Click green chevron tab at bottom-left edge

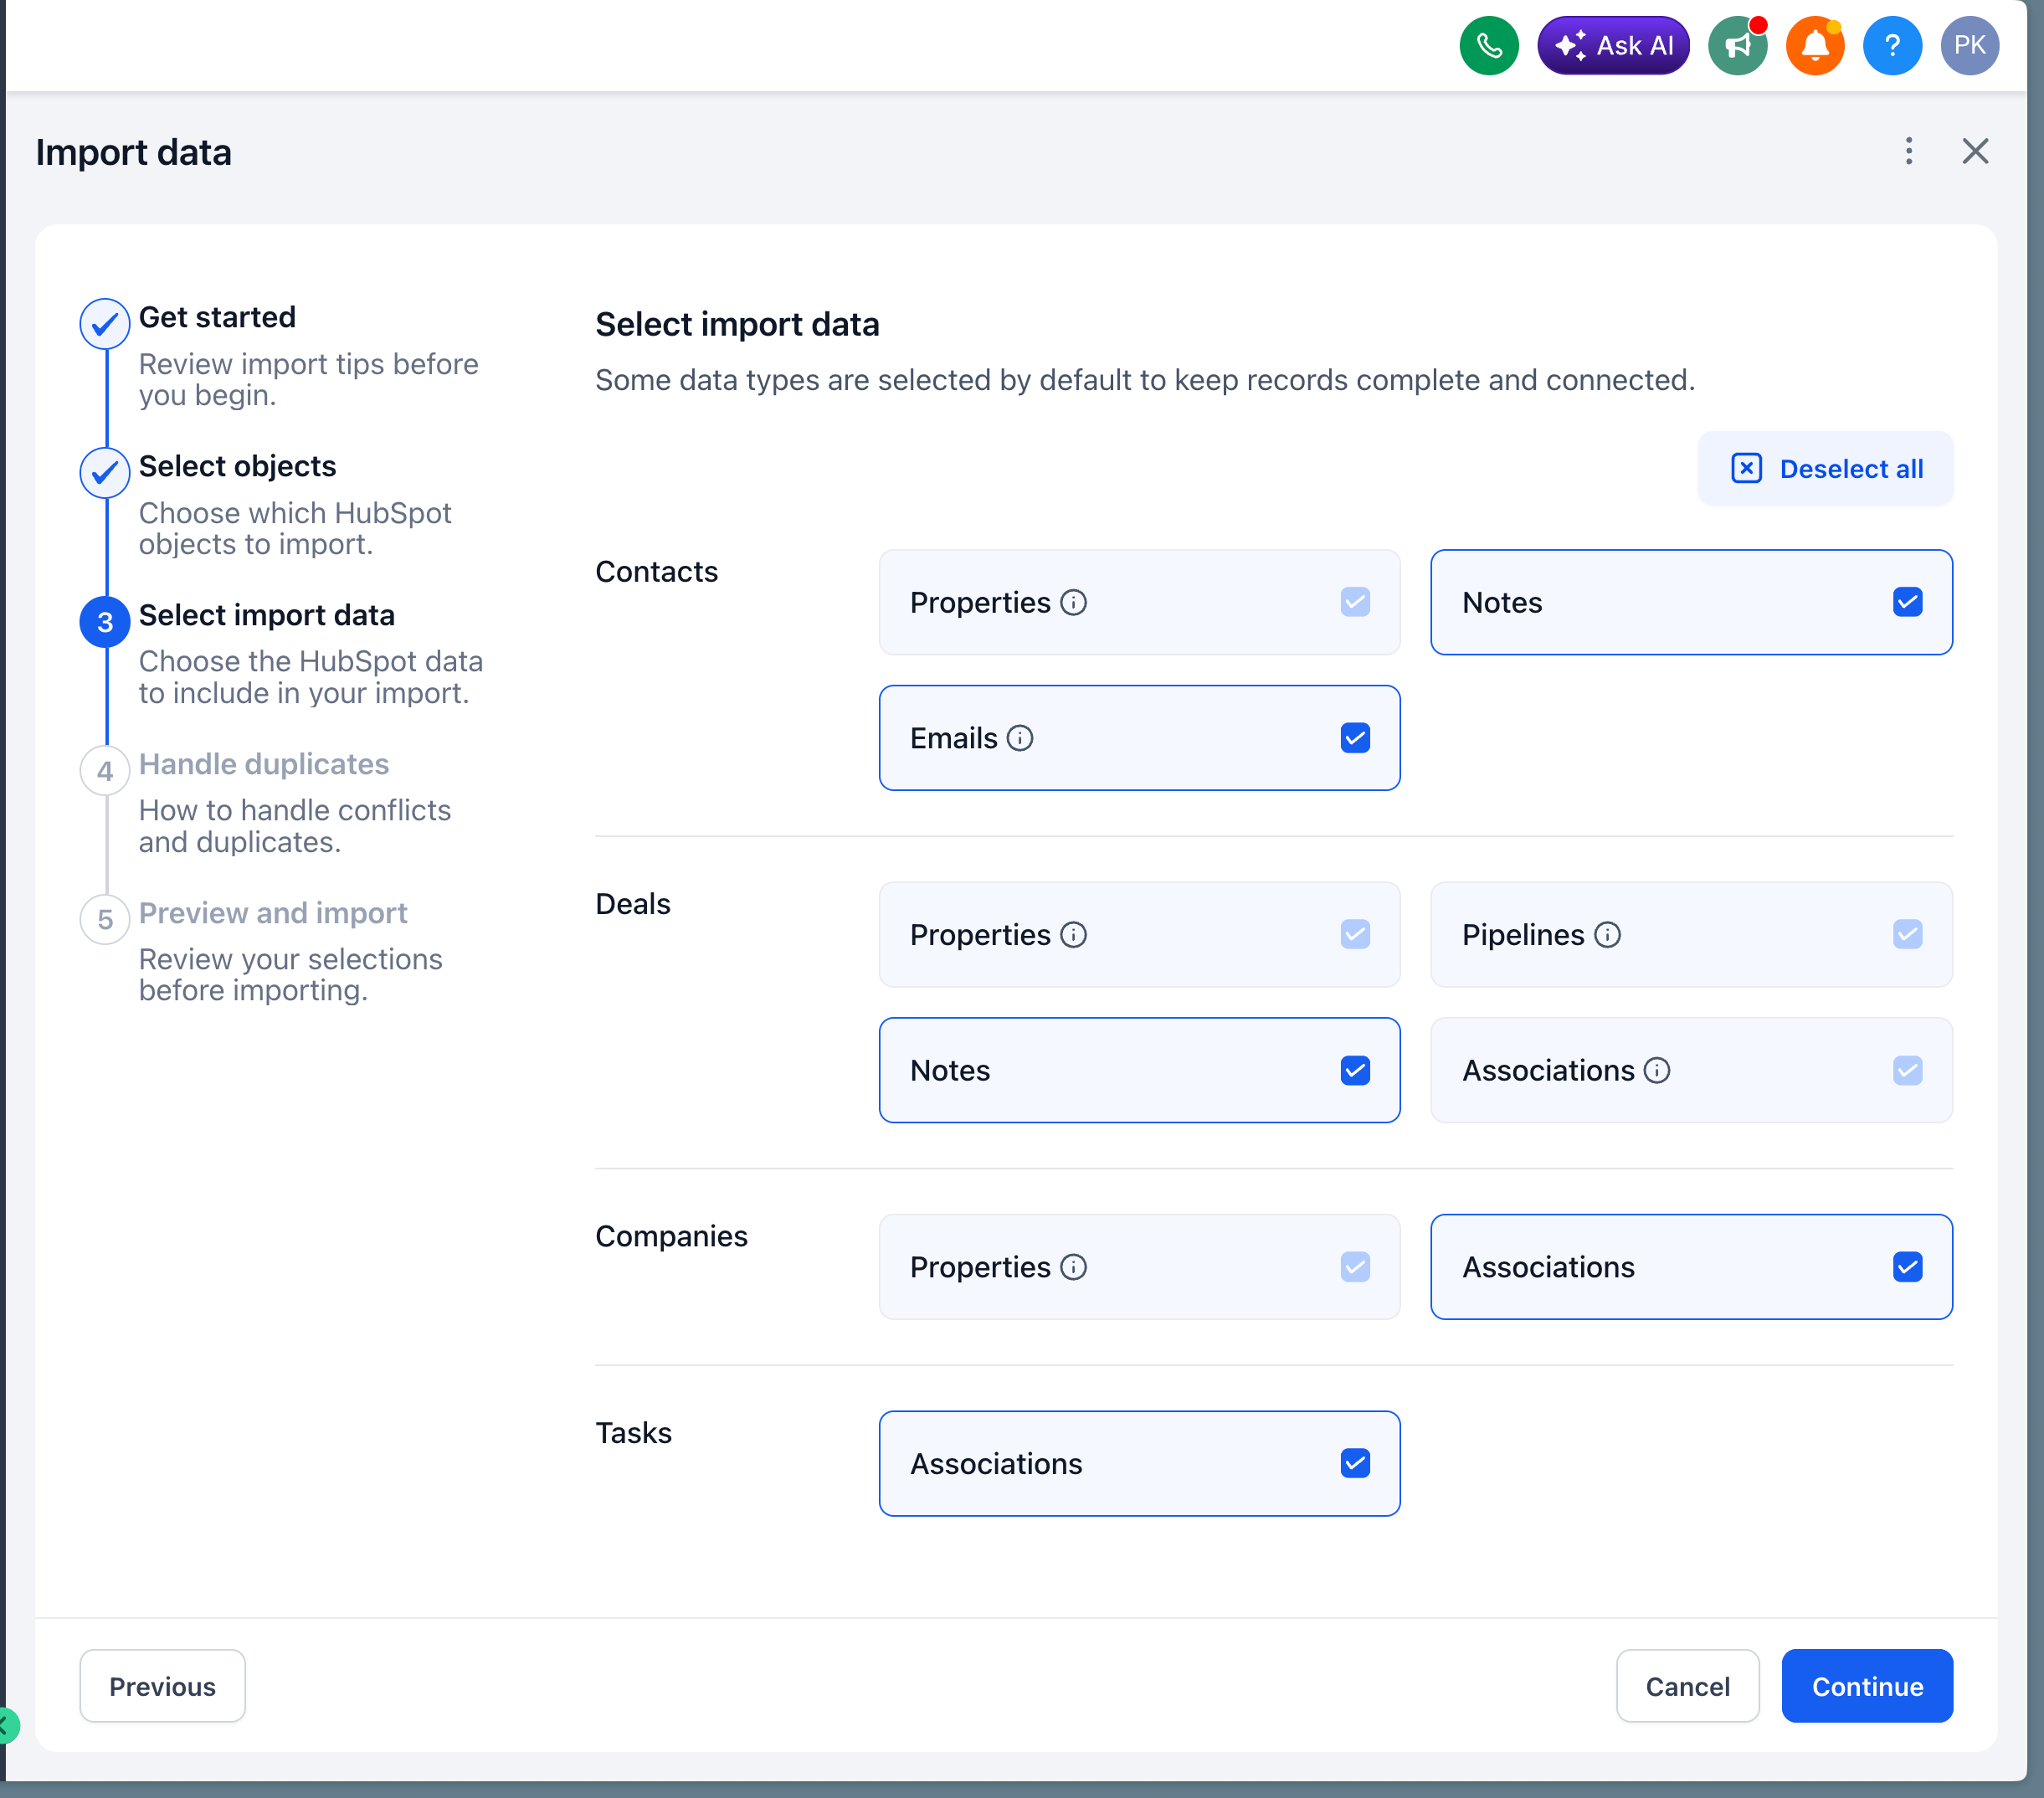click(x=8, y=1725)
